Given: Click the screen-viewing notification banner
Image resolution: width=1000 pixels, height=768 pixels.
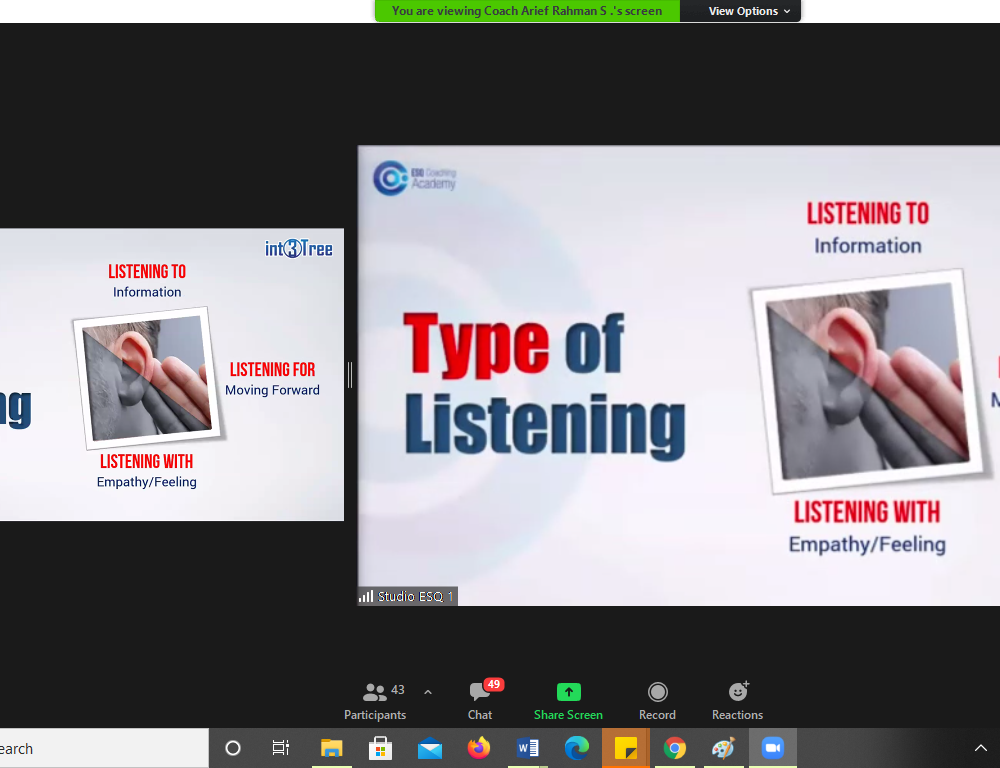Looking at the screenshot, I should (527, 11).
